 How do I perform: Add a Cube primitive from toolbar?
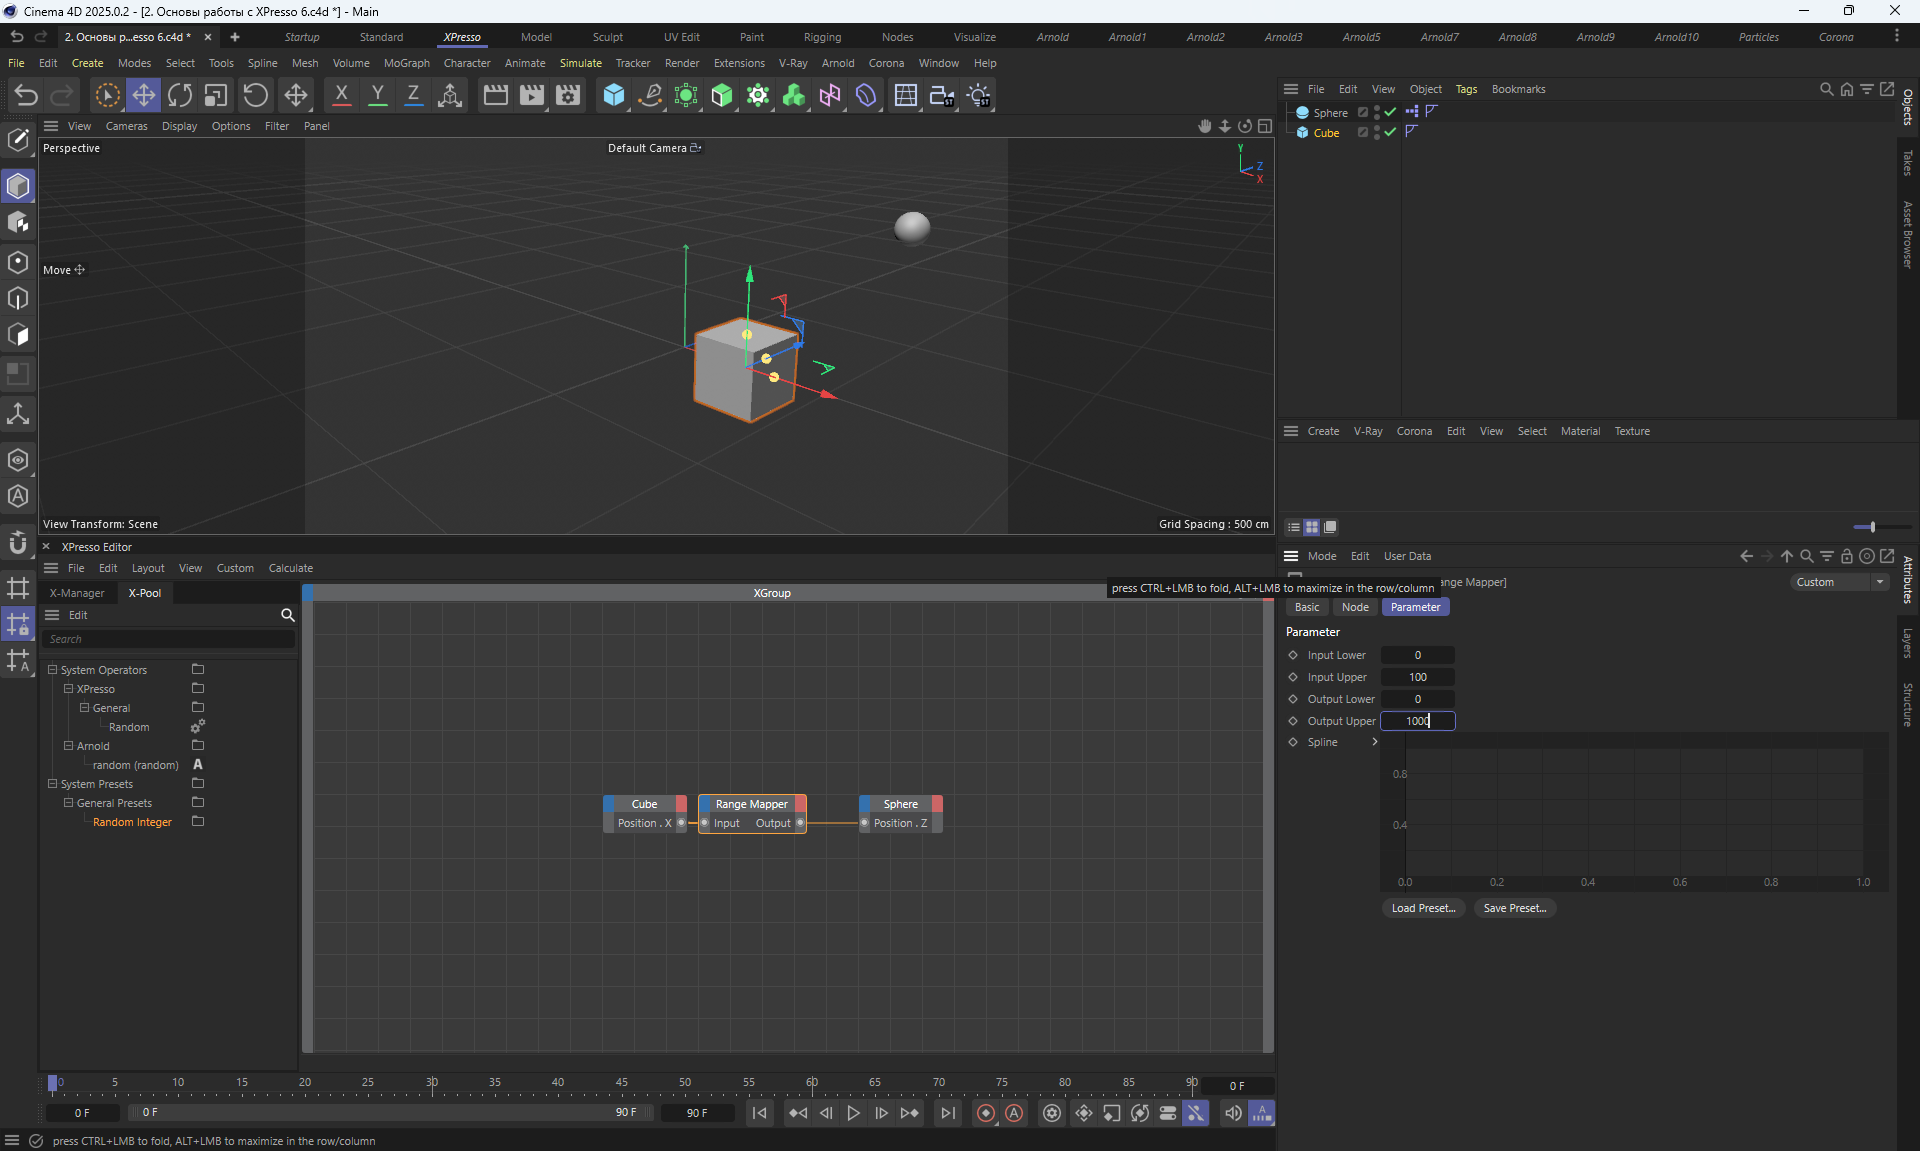613,95
